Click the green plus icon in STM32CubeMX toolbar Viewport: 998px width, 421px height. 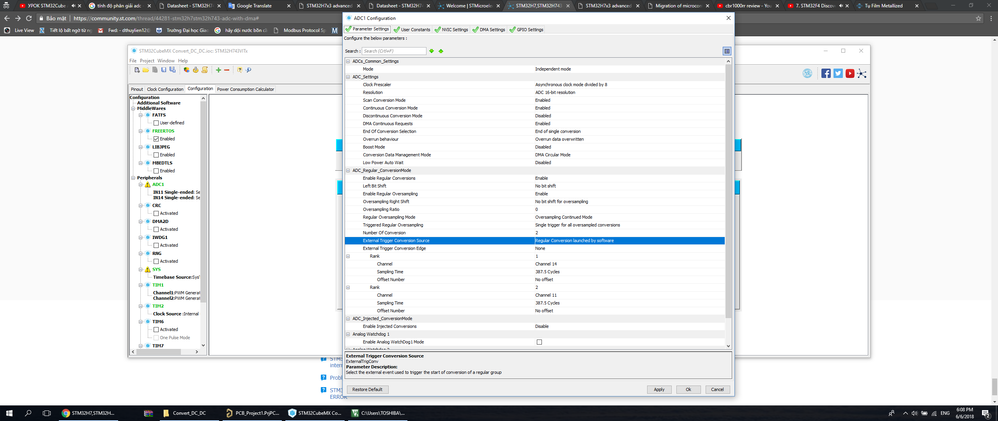tap(218, 70)
